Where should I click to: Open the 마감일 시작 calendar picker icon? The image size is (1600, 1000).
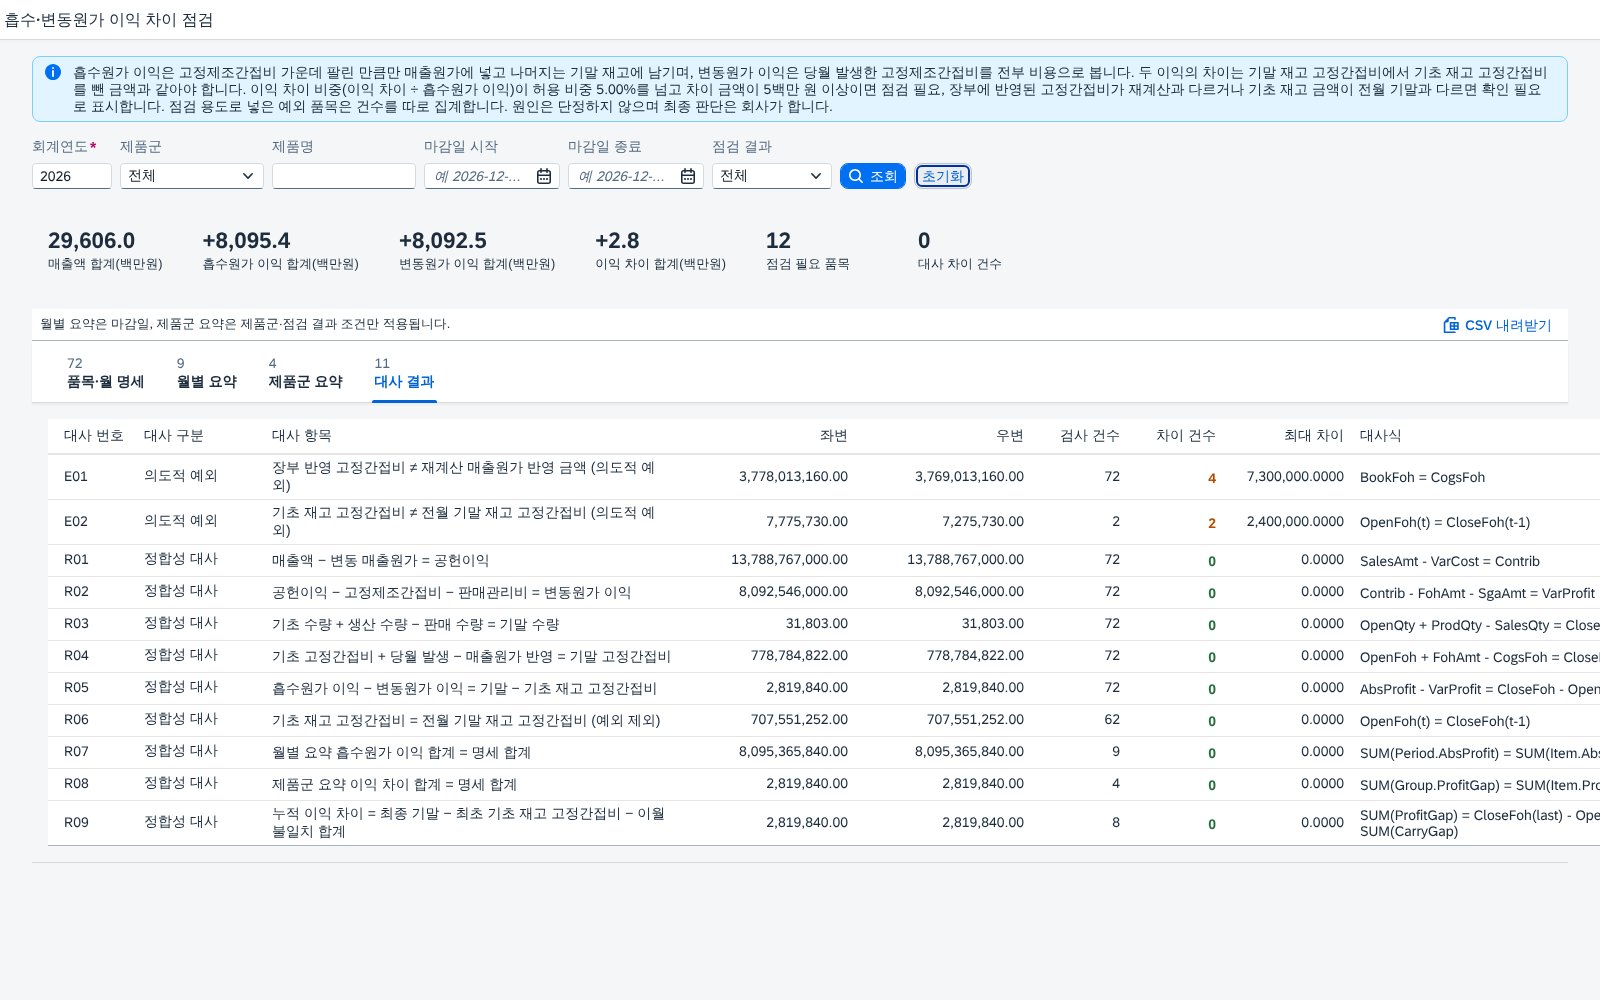[x=544, y=176]
